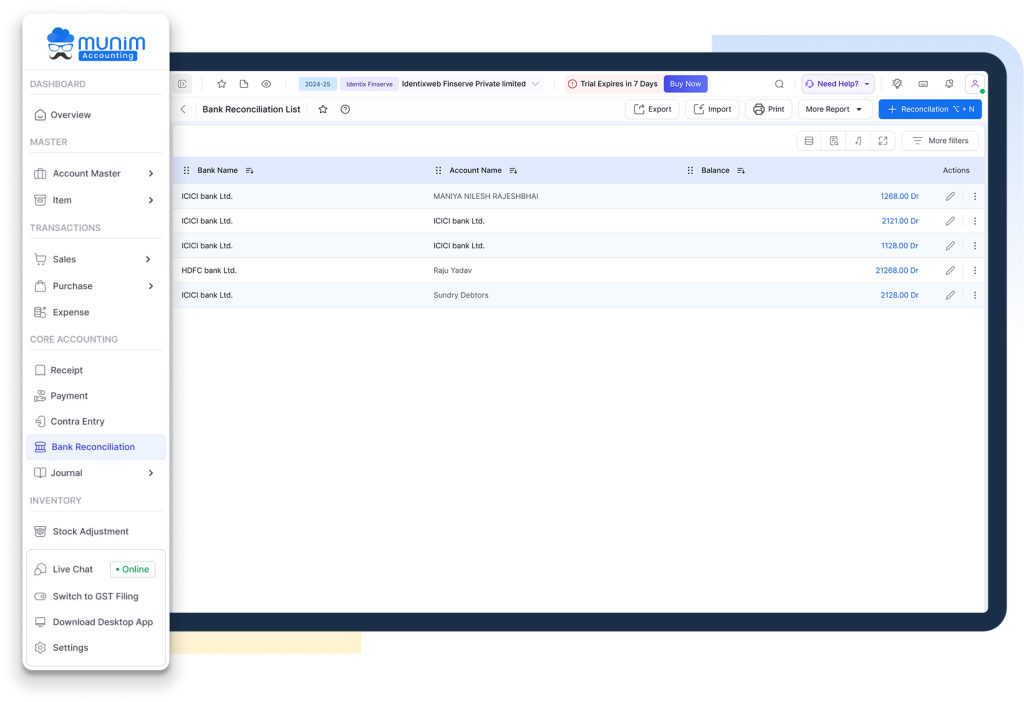This screenshot has height=702, width=1024.
Task: Open the user profile avatar
Action: (974, 84)
